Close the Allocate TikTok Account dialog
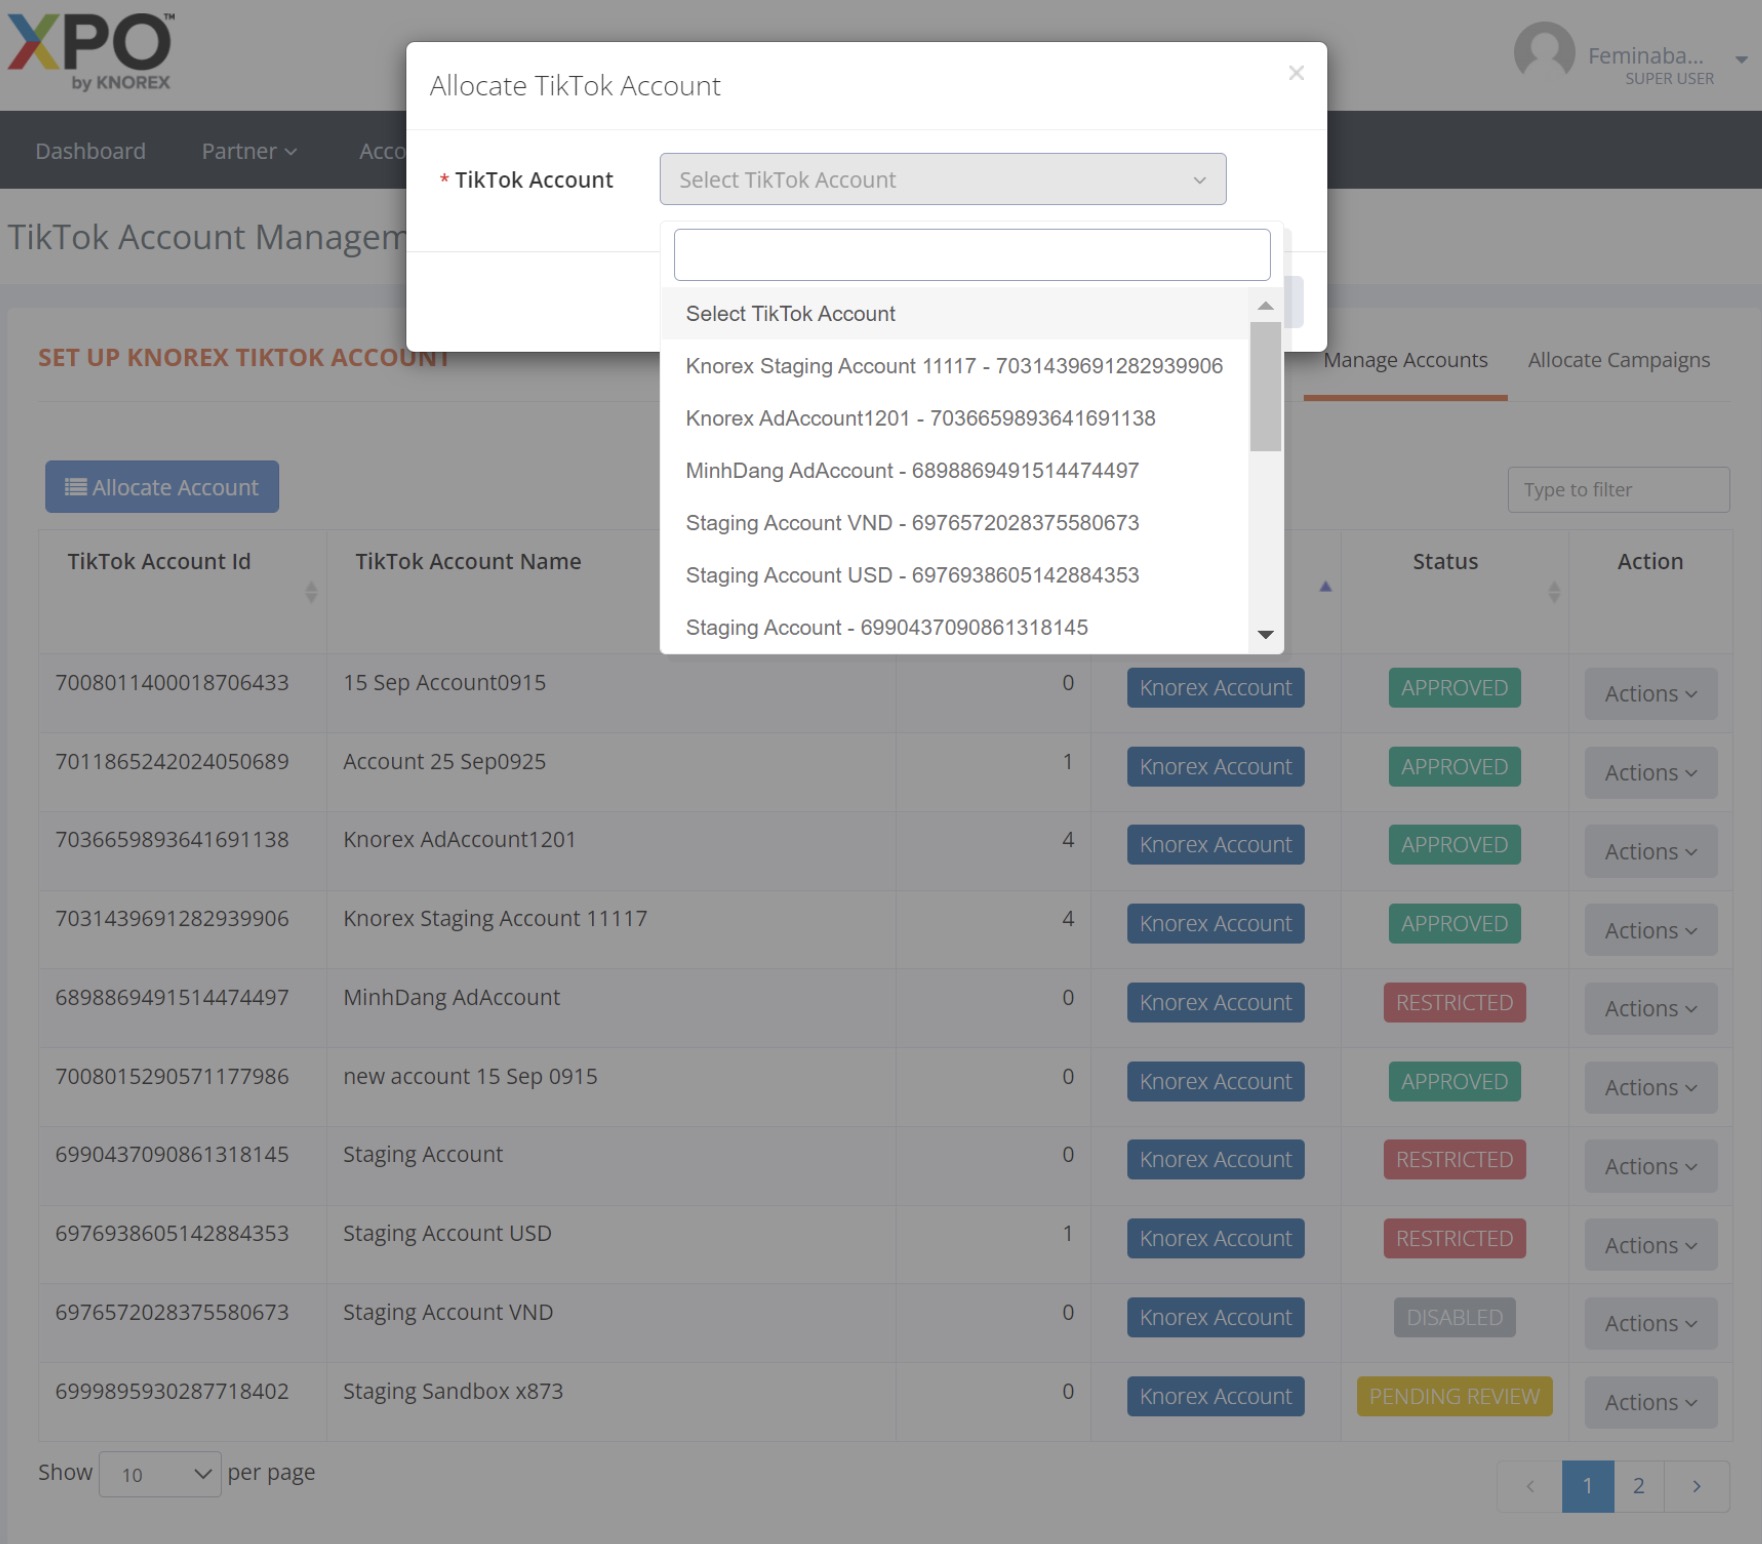Image resolution: width=1762 pixels, height=1544 pixels. (1296, 73)
